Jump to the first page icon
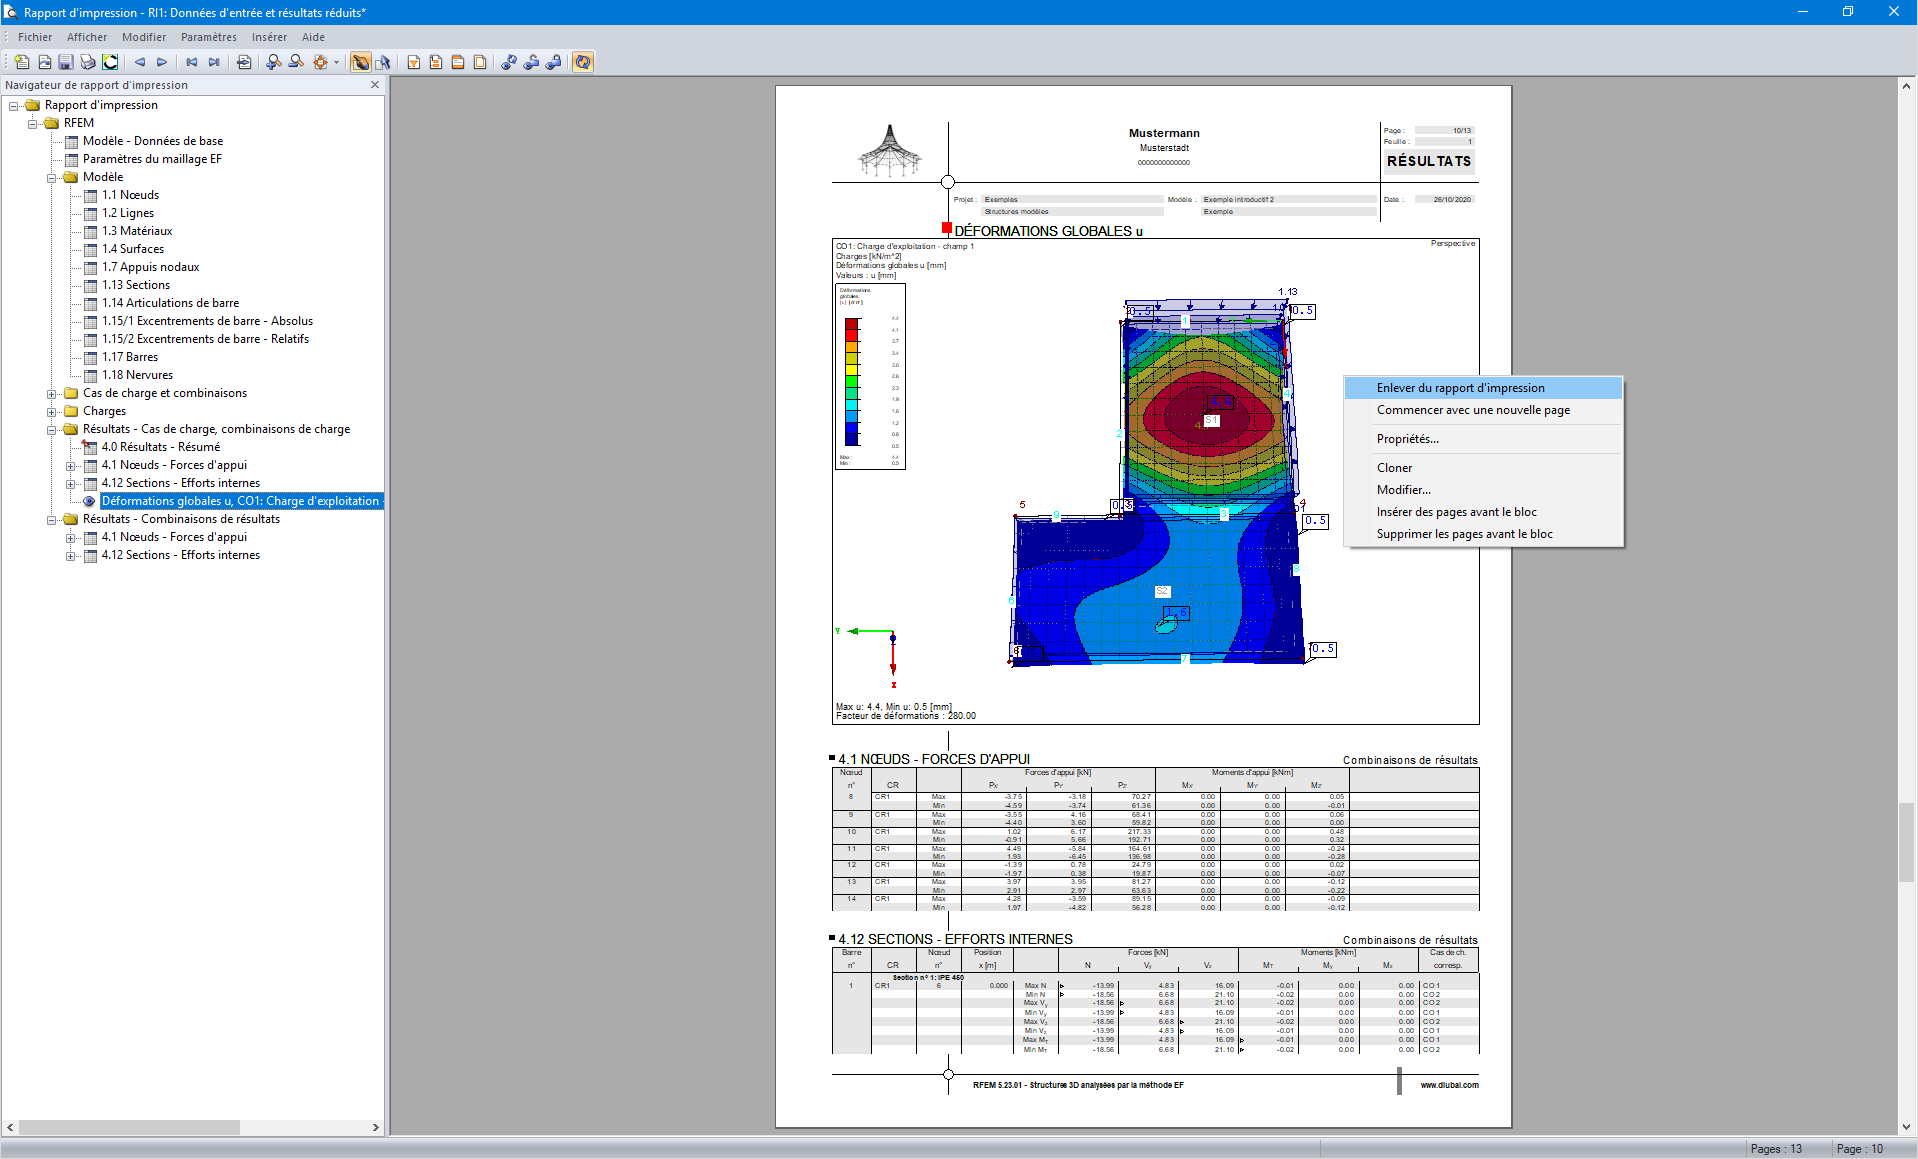Viewport: 1918px width, 1159px height. (x=191, y=62)
